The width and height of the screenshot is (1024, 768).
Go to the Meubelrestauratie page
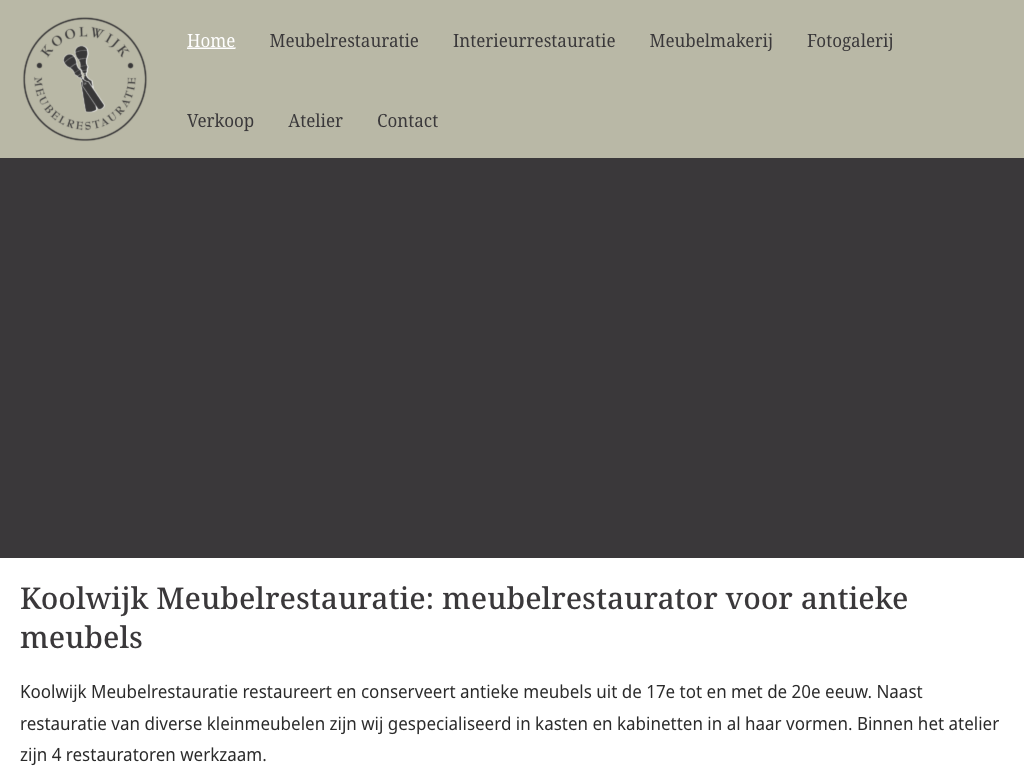(x=344, y=40)
